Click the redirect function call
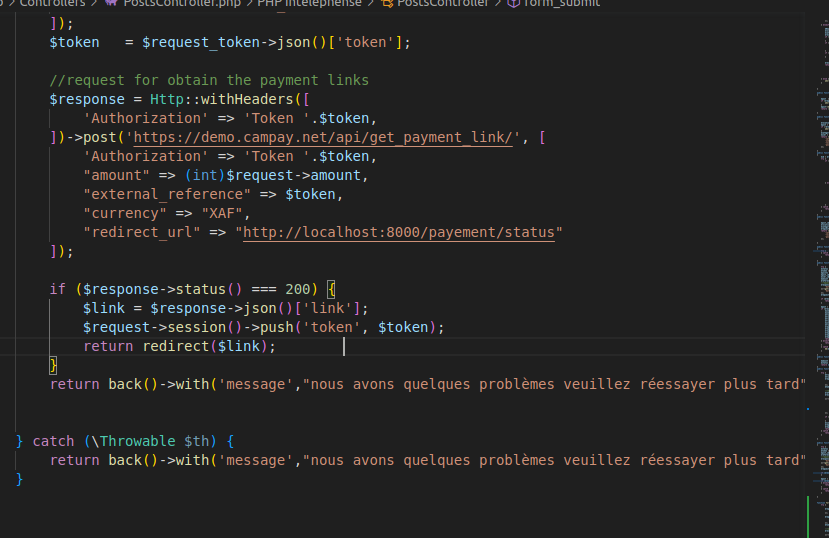This screenshot has width=829, height=538. click(176, 347)
